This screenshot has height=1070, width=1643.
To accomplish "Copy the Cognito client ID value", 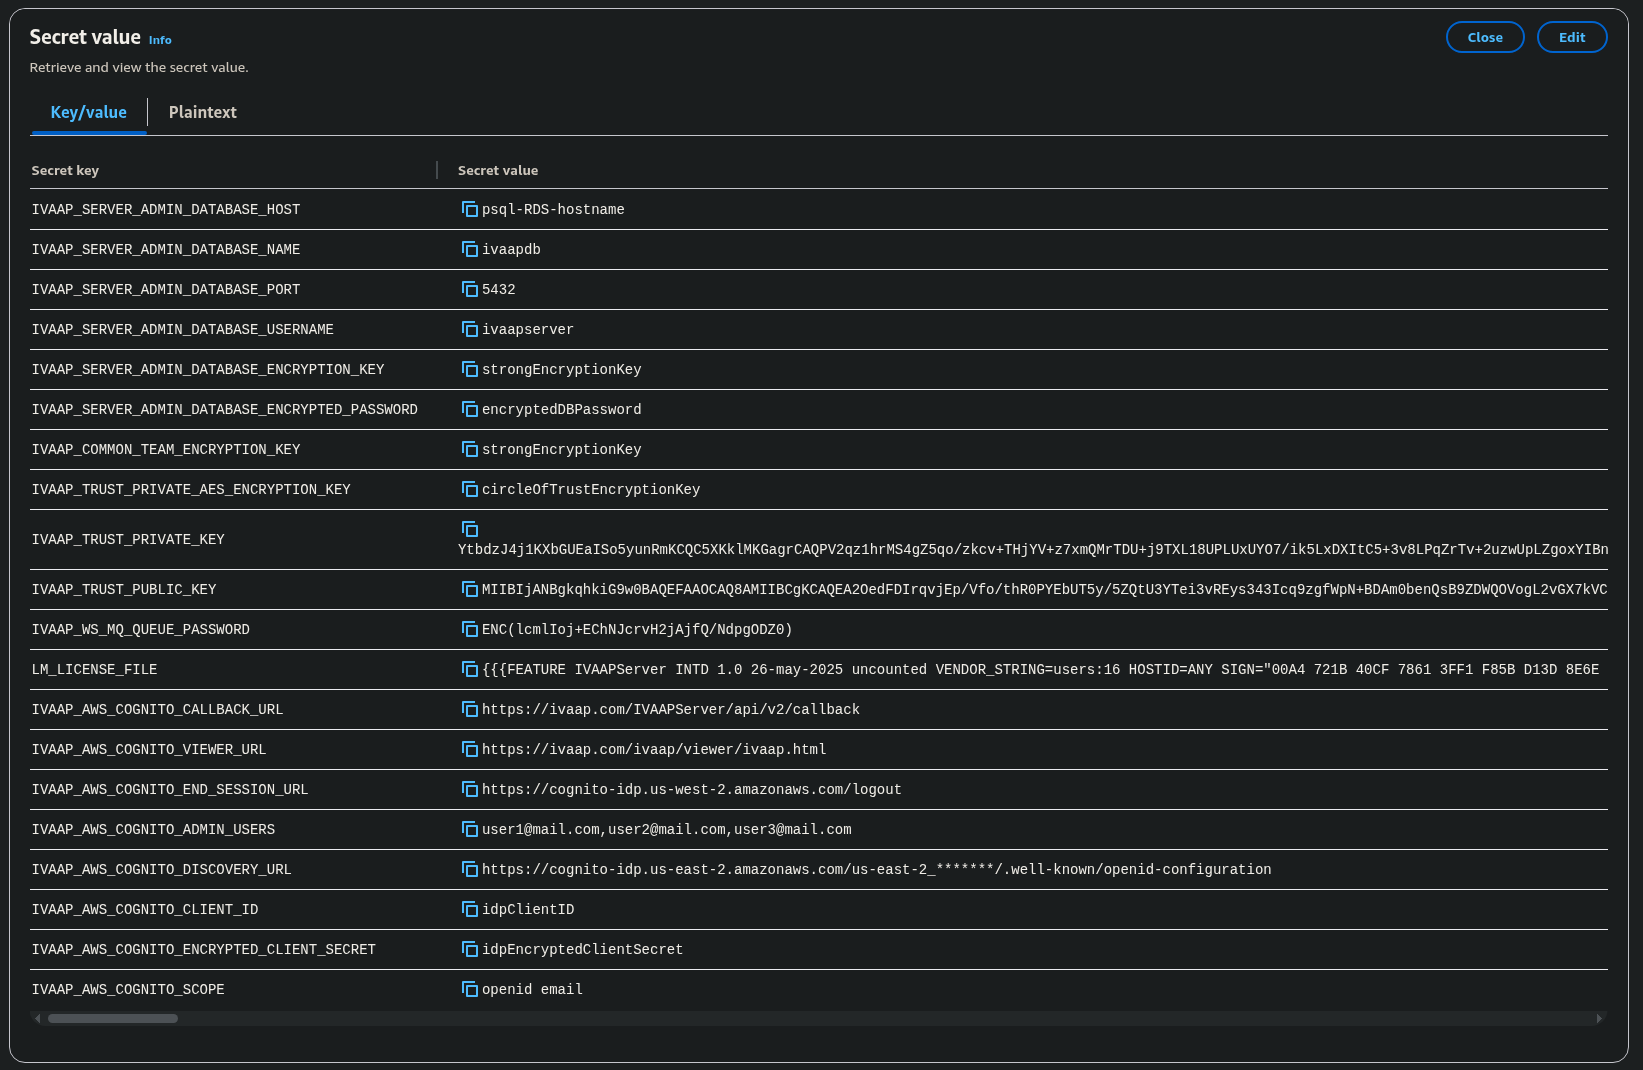I will tap(469, 909).
